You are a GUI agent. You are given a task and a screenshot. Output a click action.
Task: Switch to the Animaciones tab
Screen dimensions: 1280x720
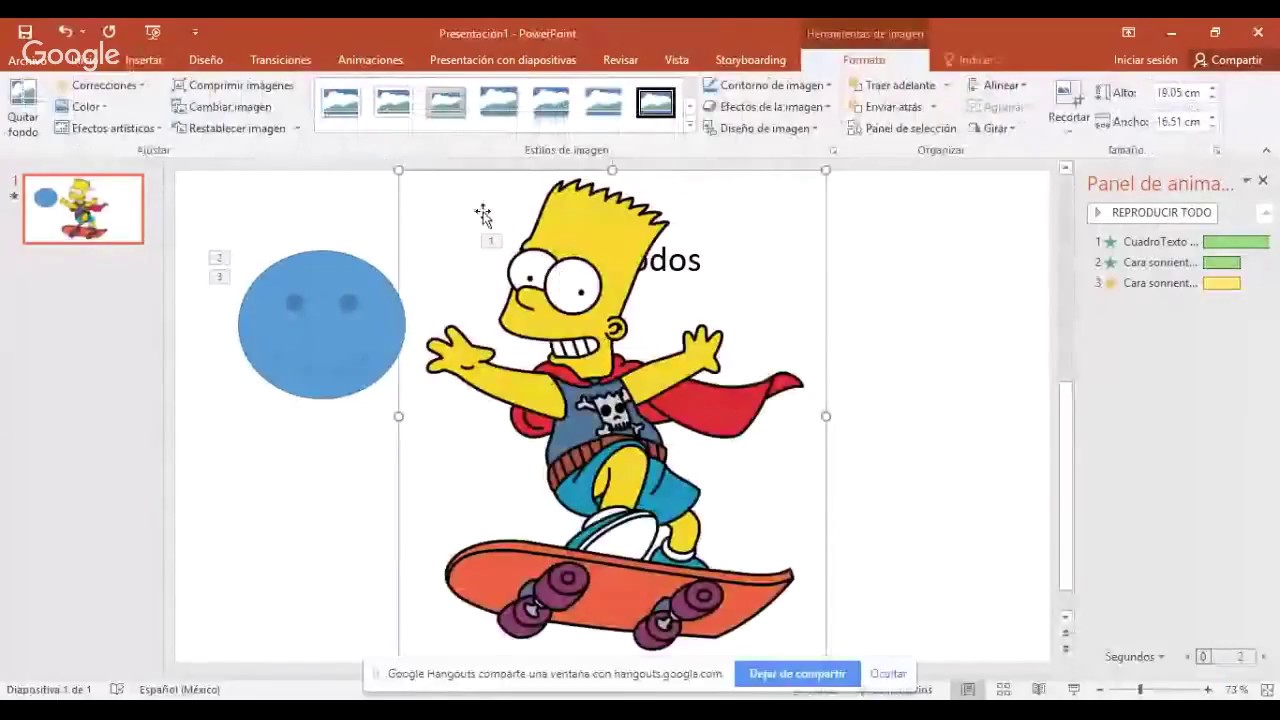(371, 60)
